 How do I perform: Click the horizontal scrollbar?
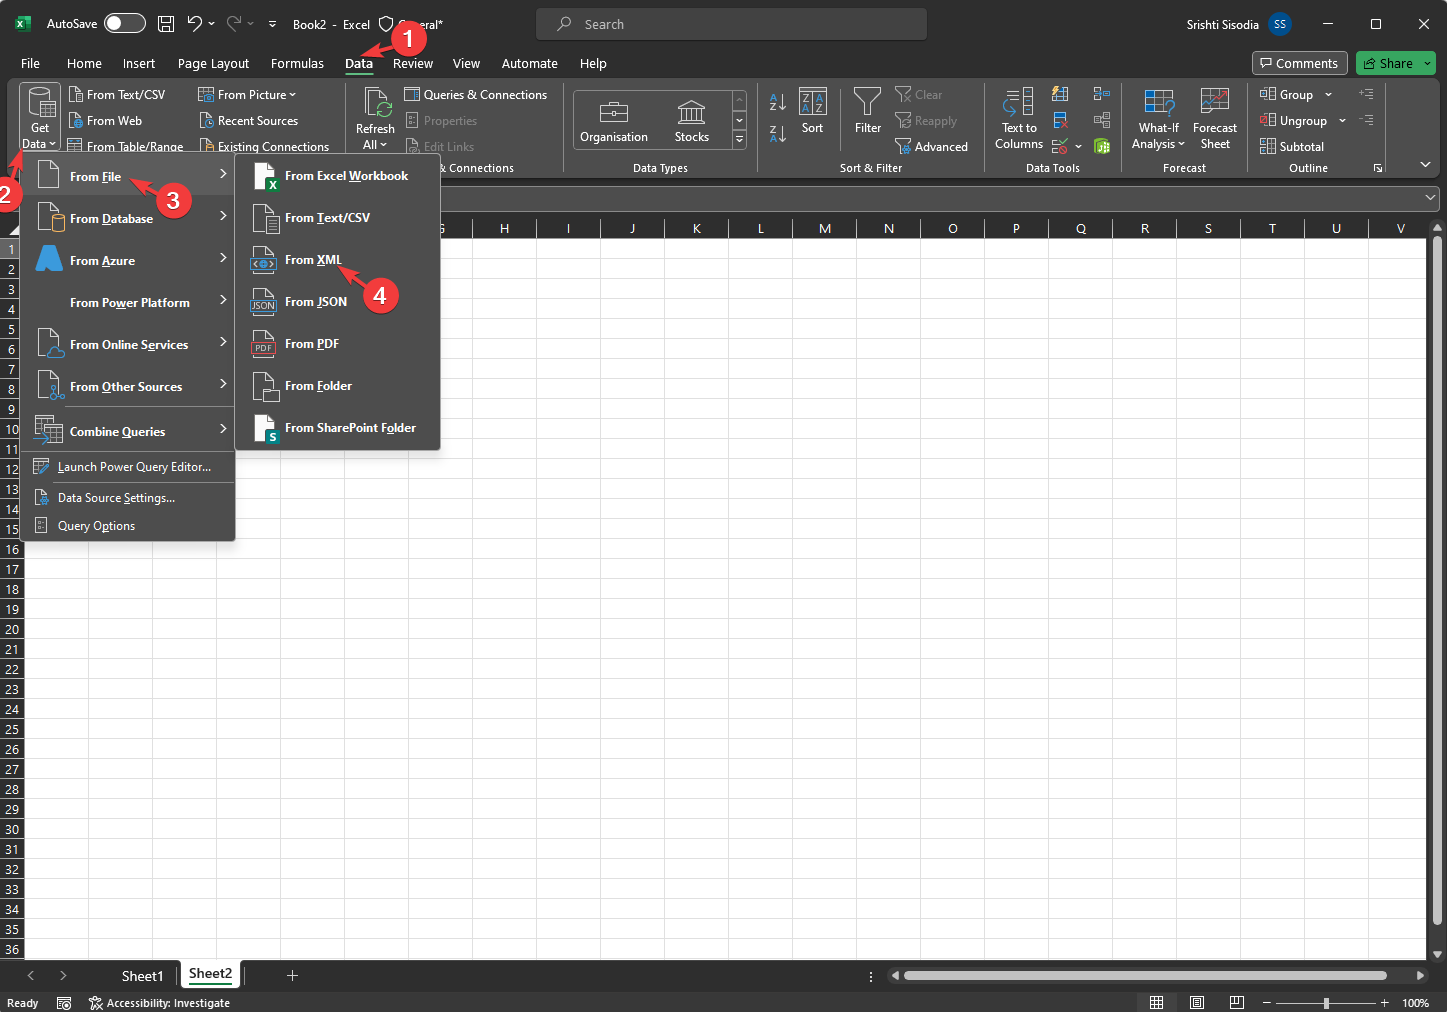1145,975
